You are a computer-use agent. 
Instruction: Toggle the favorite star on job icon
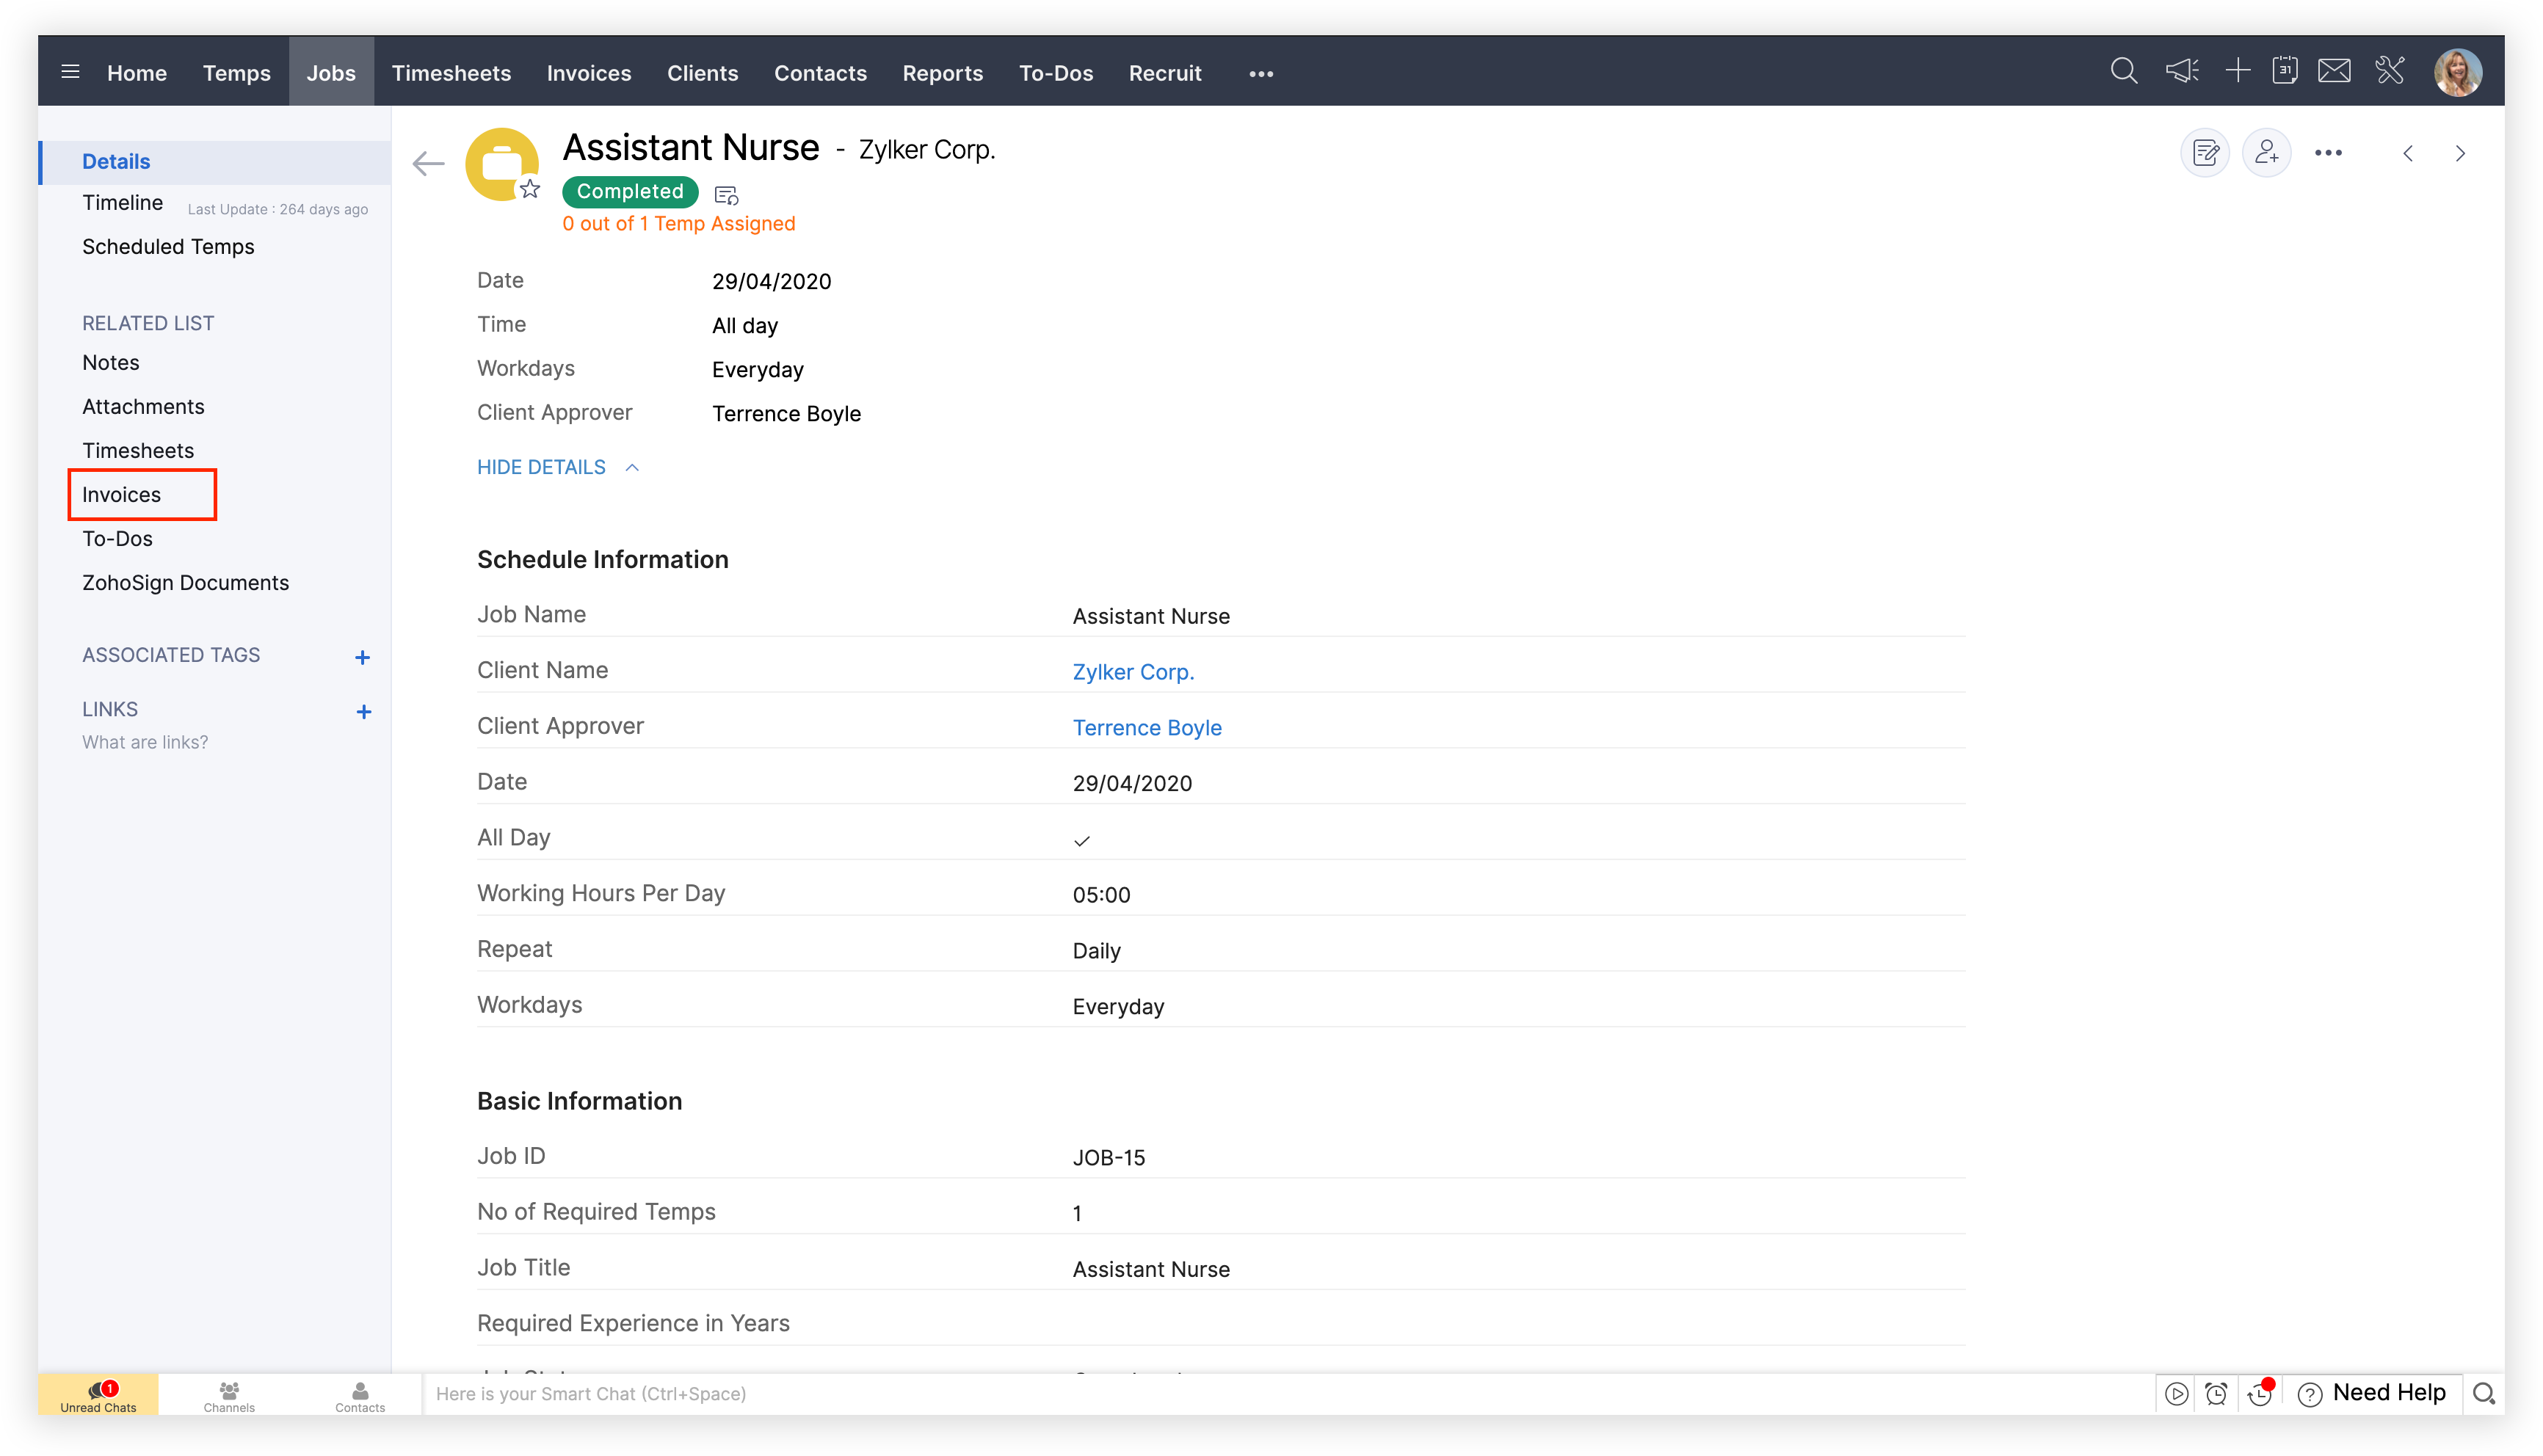click(x=530, y=189)
